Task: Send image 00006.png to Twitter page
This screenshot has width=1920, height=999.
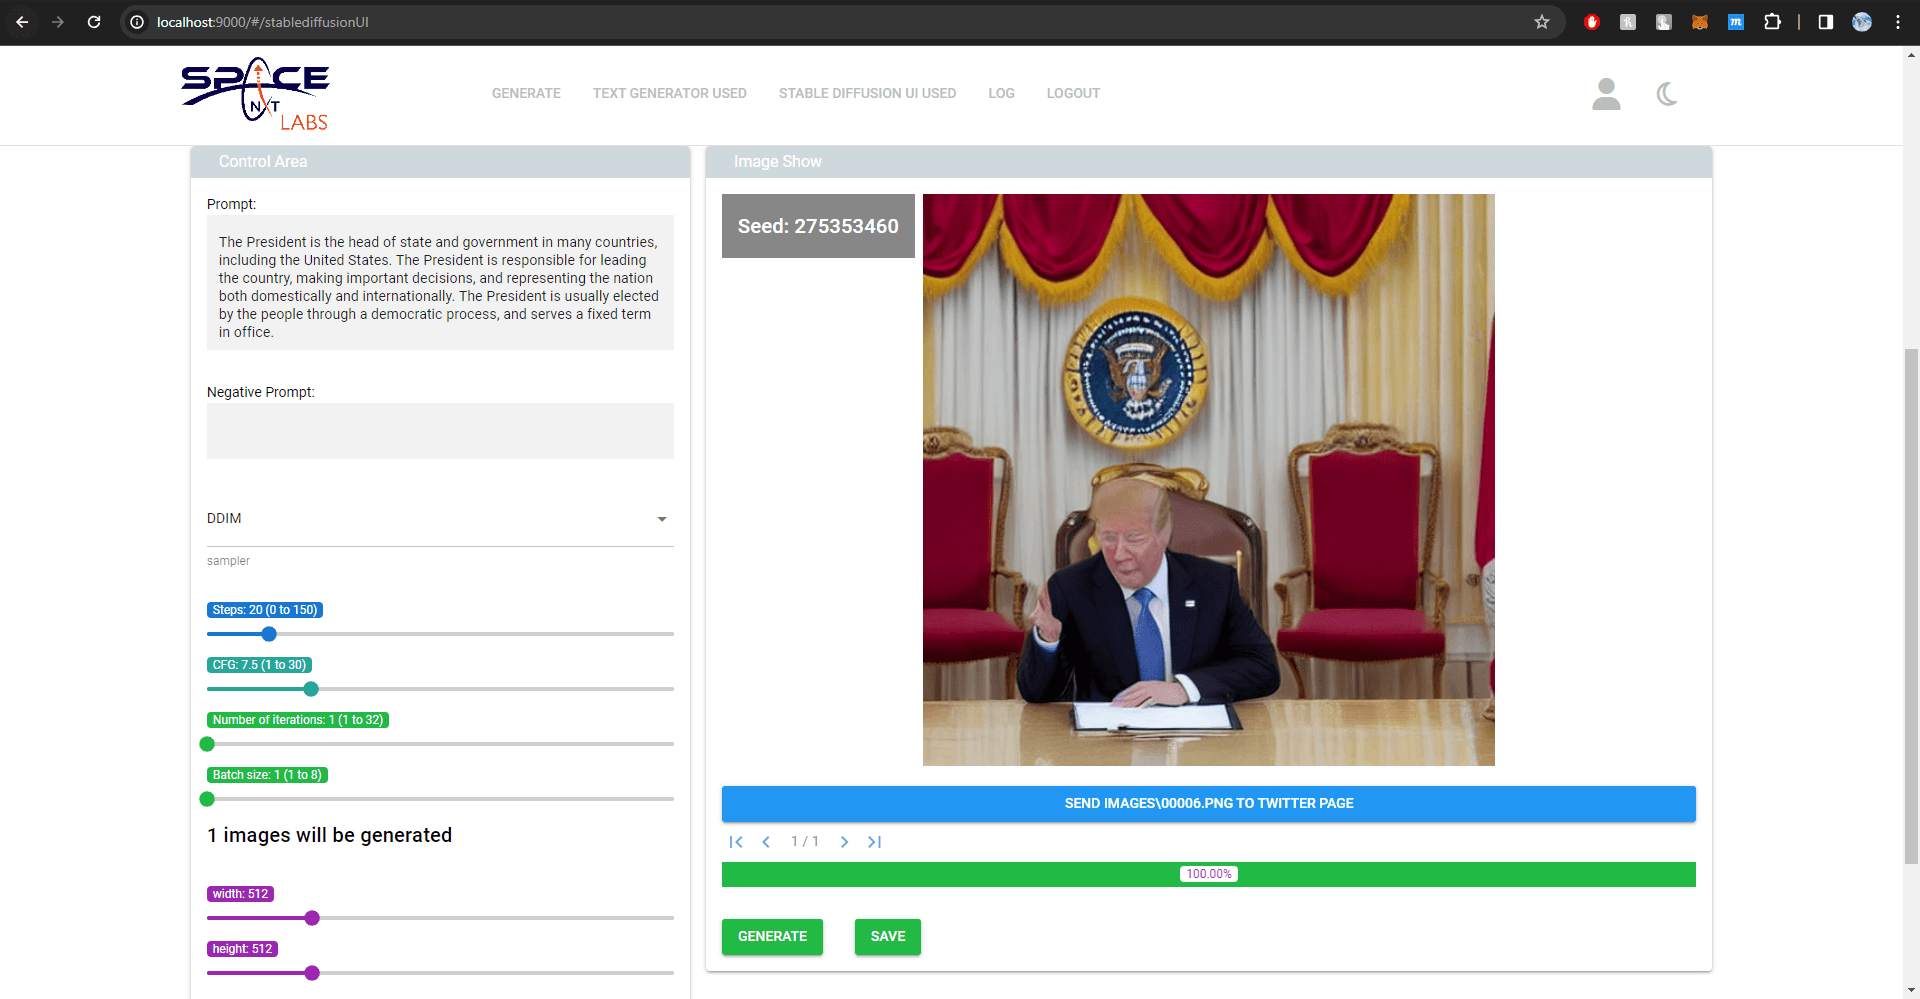Action: tap(1208, 804)
